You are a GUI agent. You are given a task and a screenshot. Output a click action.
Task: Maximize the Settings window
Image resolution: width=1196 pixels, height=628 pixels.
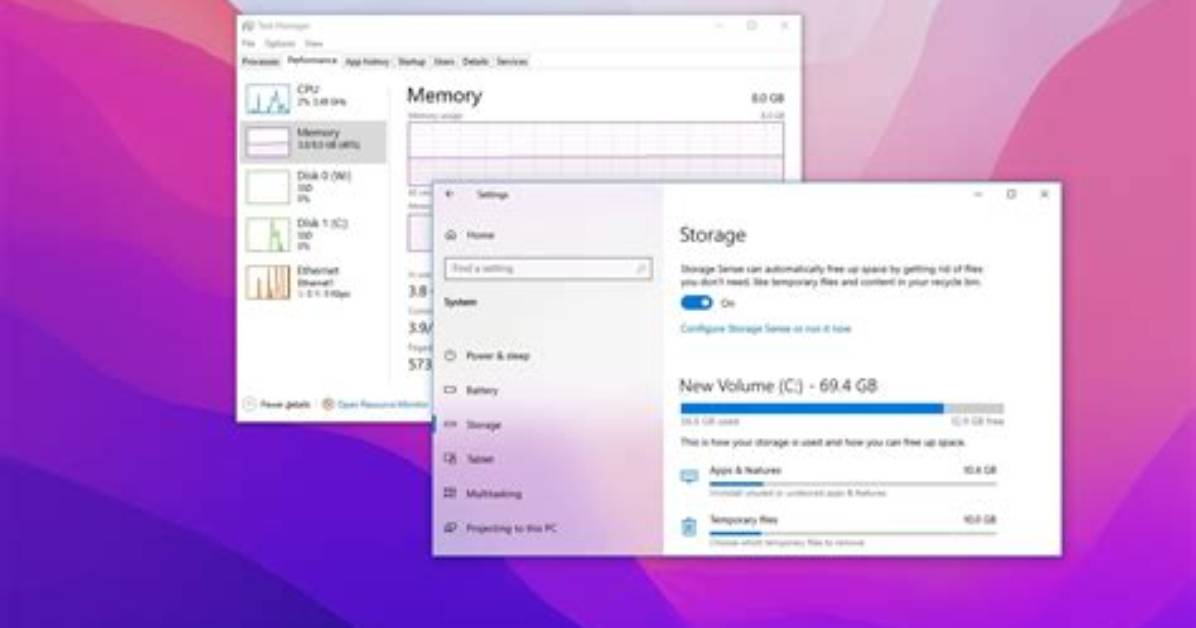tap(1011, 195)
